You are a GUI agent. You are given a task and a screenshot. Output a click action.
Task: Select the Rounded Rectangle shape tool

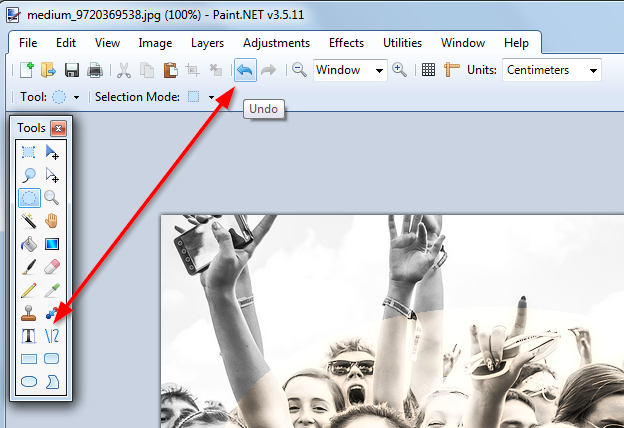(x=52, y=358)
